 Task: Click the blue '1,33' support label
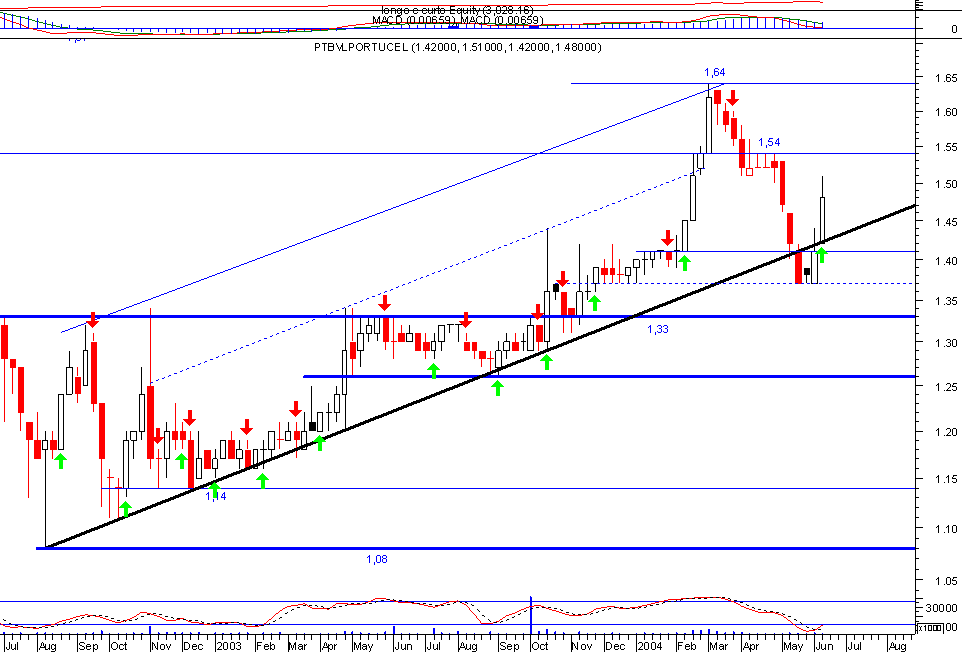click(x=658, y=329)
